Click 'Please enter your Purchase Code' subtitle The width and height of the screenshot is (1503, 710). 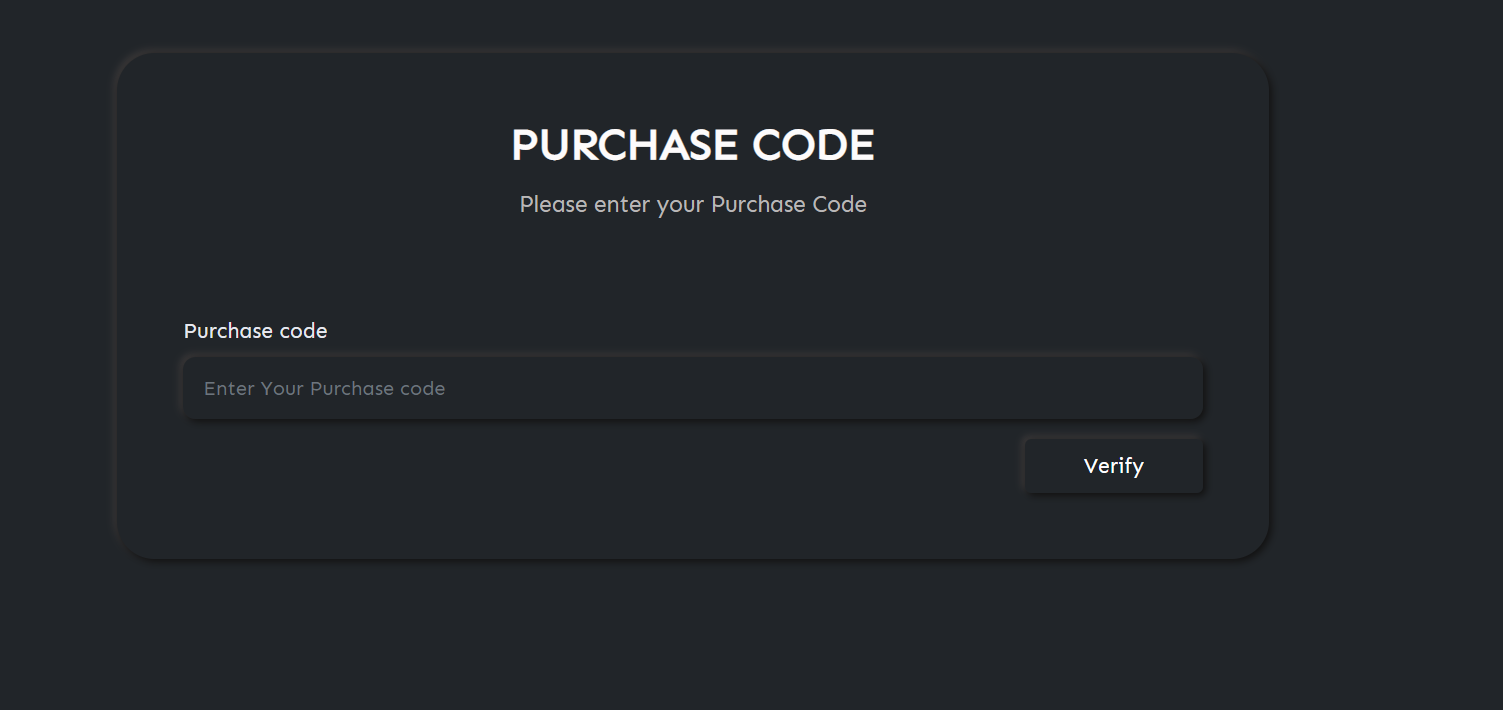pos(692,205)
